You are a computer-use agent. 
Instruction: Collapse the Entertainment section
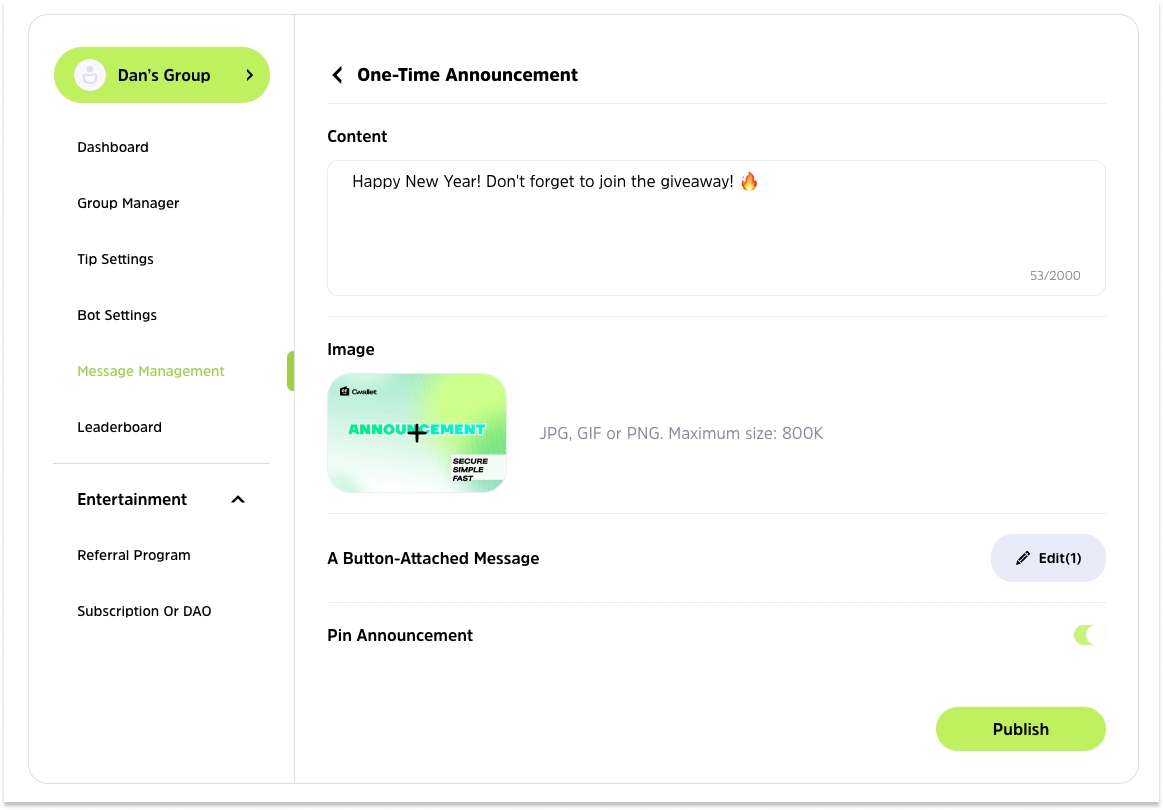pos(238,499)
